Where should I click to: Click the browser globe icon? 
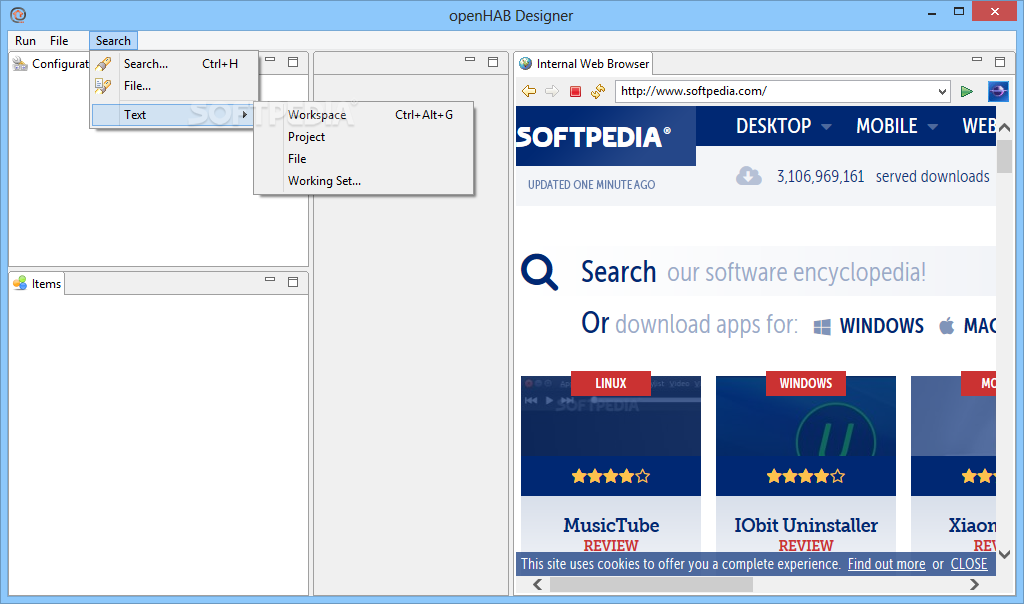pyautogui.click(x=998, y=91)
